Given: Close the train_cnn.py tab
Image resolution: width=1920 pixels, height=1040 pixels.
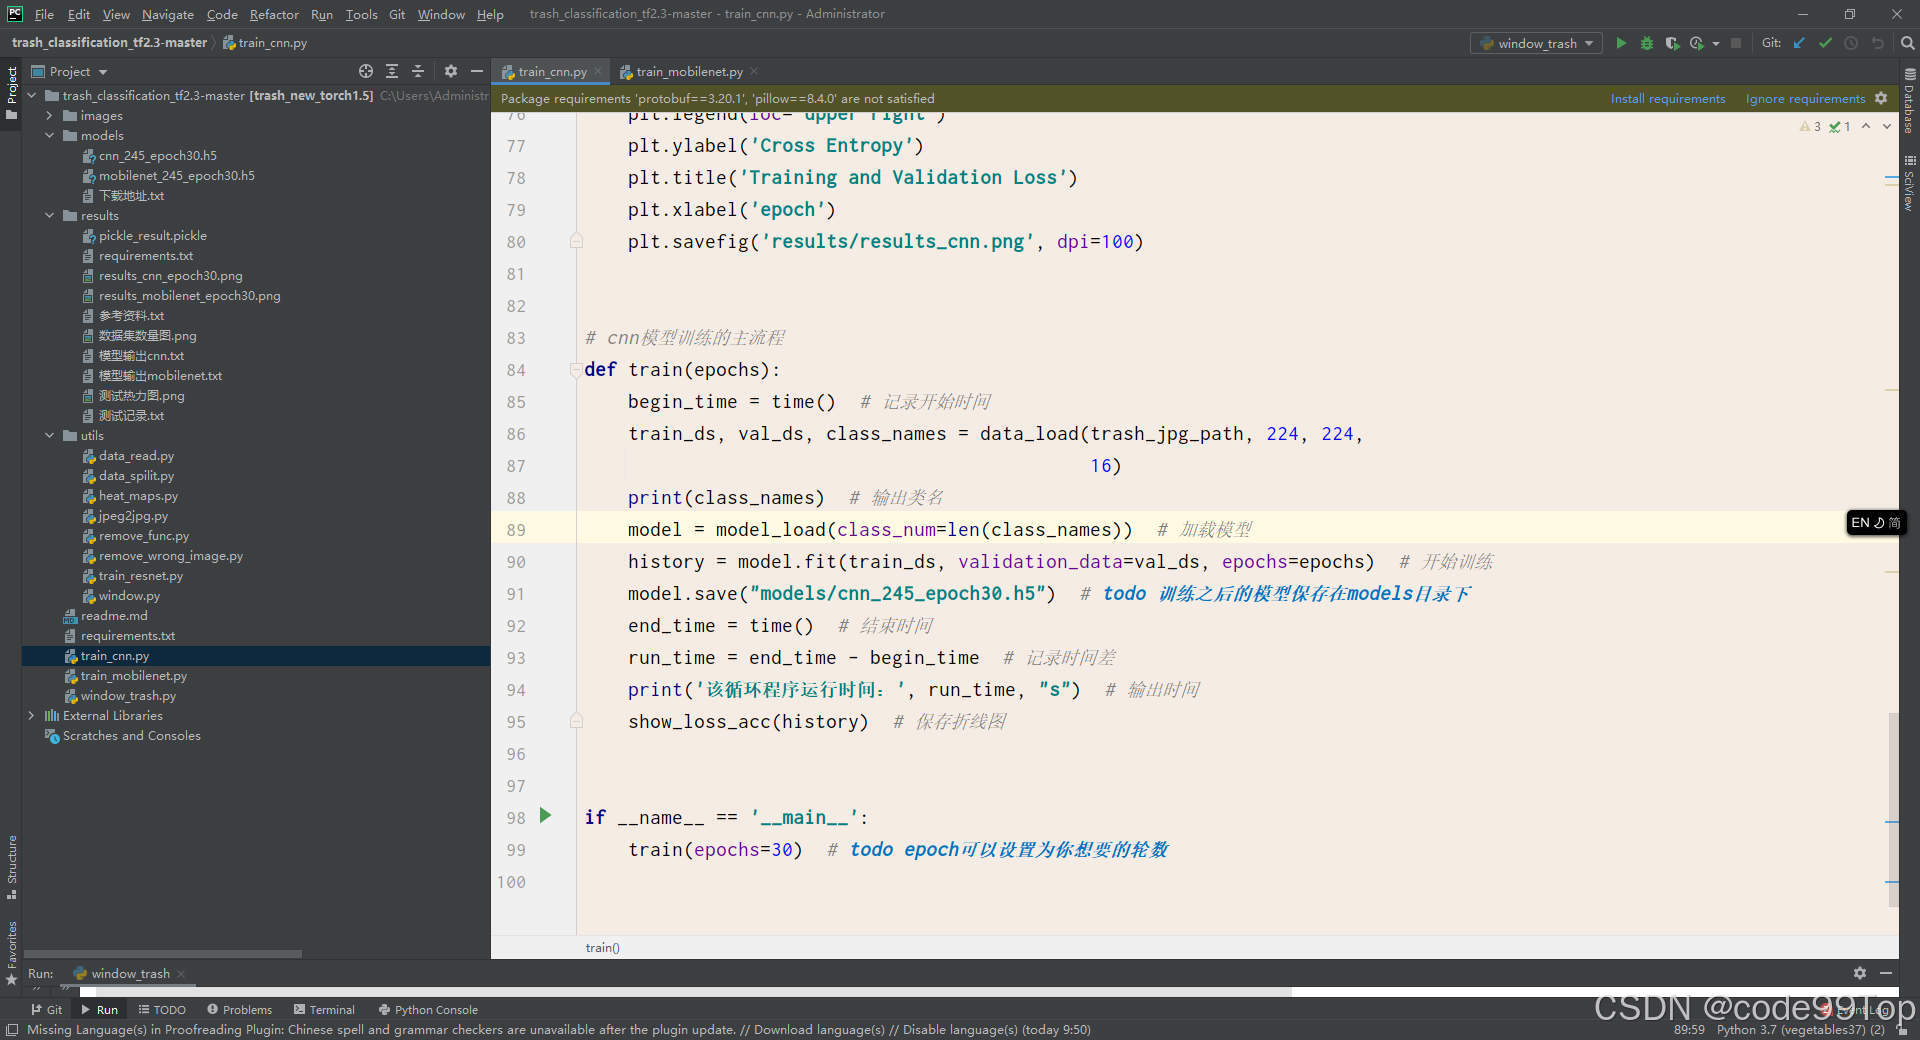Looking at the screenshot, I should (598, 71).
